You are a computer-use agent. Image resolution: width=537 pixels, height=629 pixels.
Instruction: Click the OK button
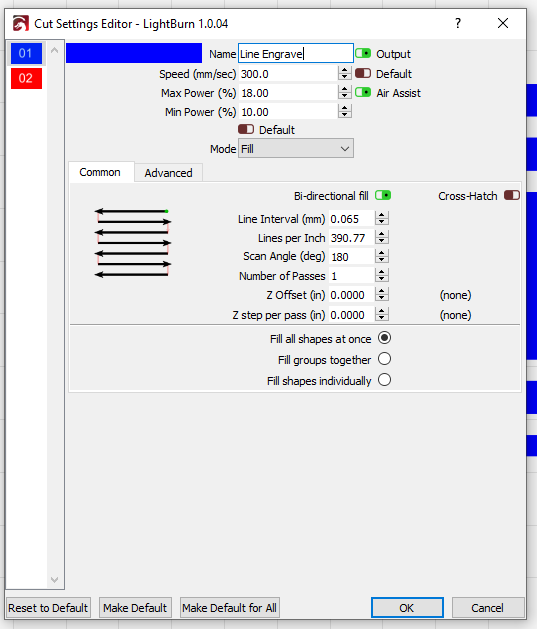[x=407, y=608]
